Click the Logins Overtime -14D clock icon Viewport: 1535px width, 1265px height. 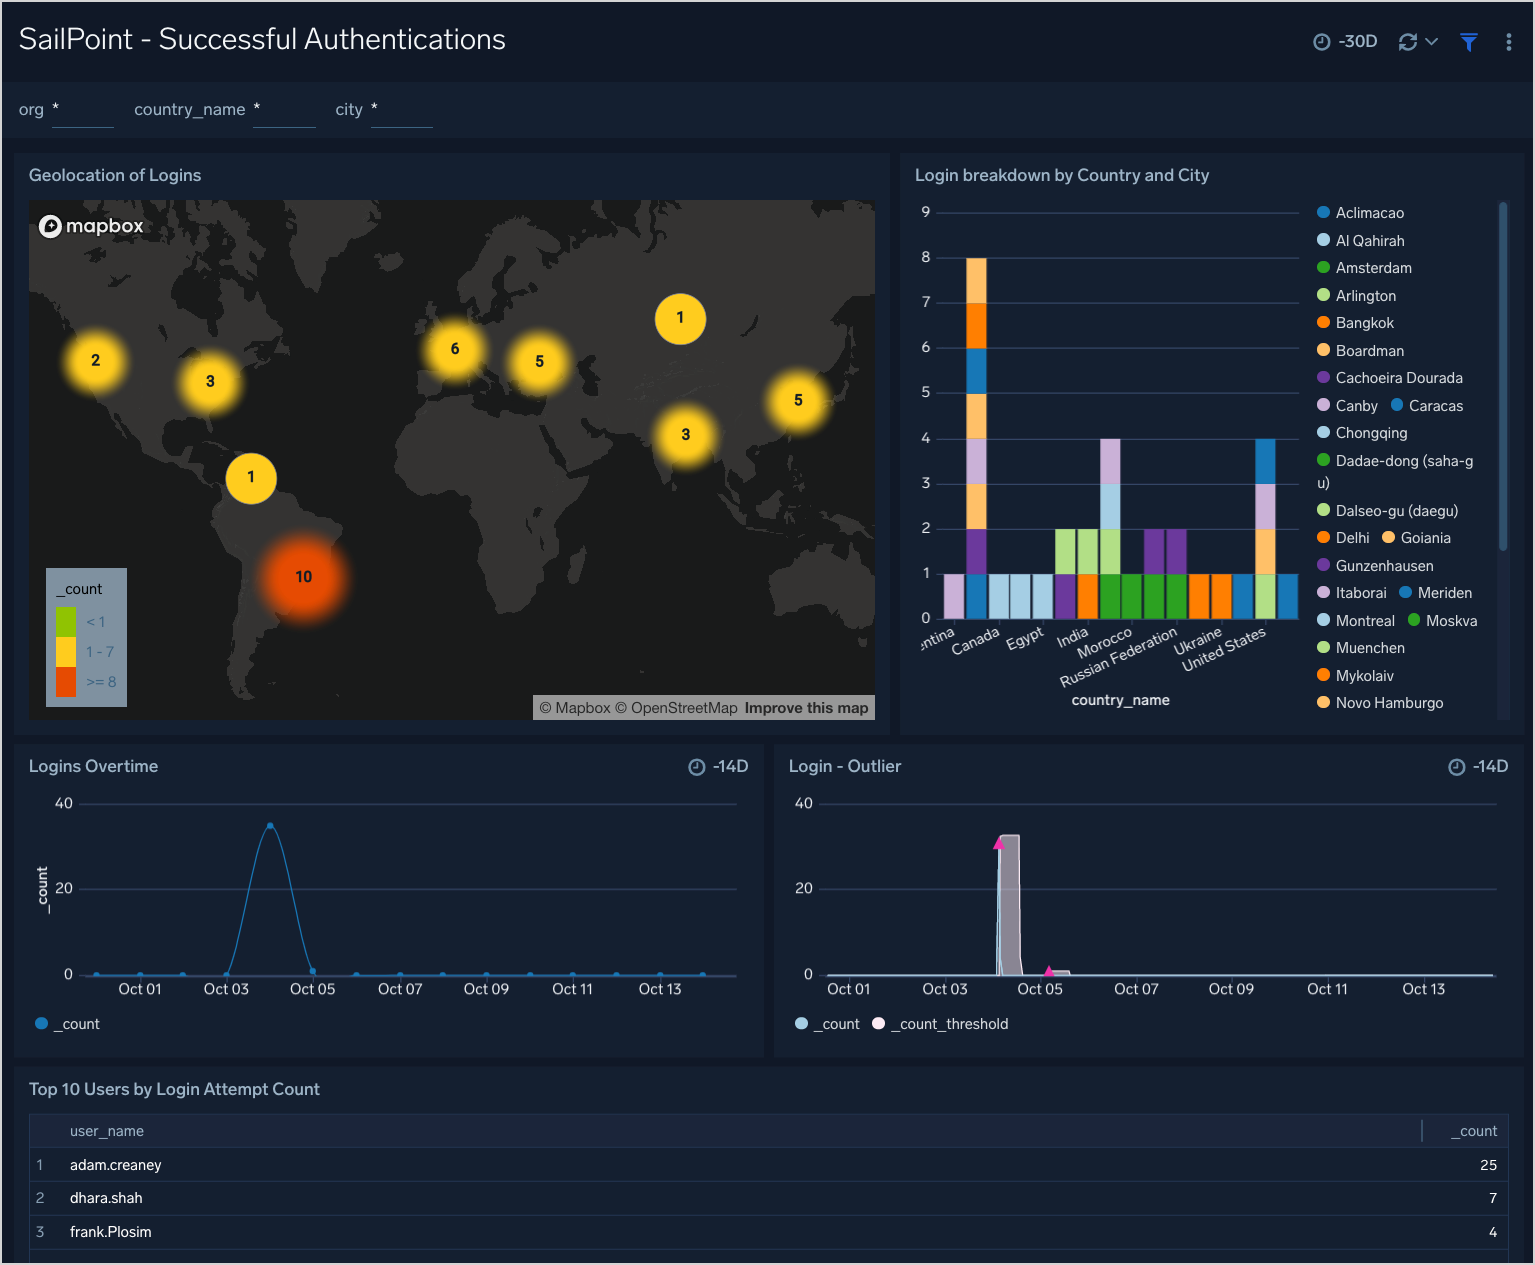click(x=697, y=767)
